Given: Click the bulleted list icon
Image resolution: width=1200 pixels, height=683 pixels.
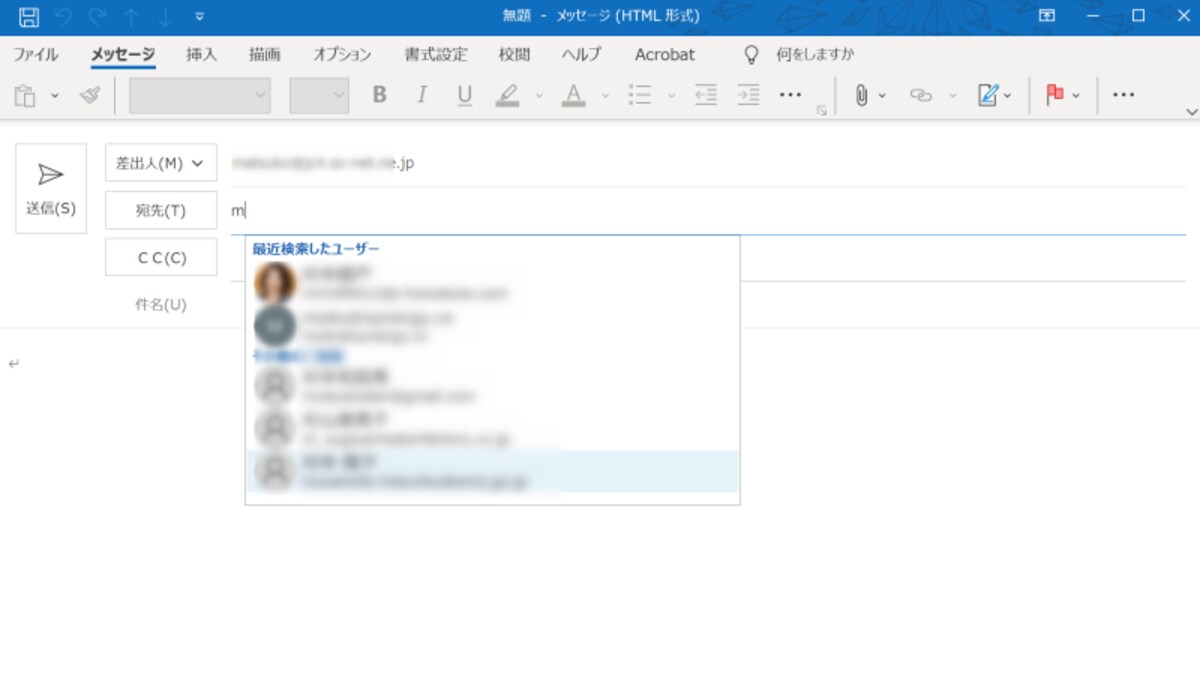Looking at the screenshot, I should pyautogui.click(x=640, y=95).
